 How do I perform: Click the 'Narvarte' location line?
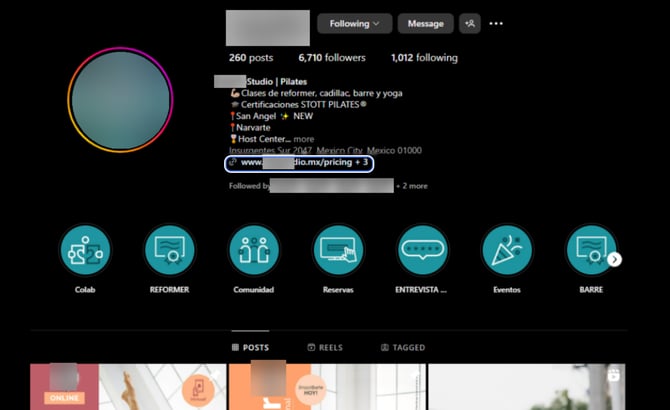(x=250, y=128)
